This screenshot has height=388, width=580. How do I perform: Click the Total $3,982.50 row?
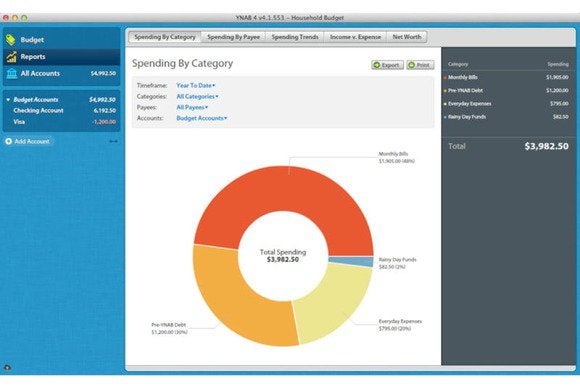tap(508, 146)
